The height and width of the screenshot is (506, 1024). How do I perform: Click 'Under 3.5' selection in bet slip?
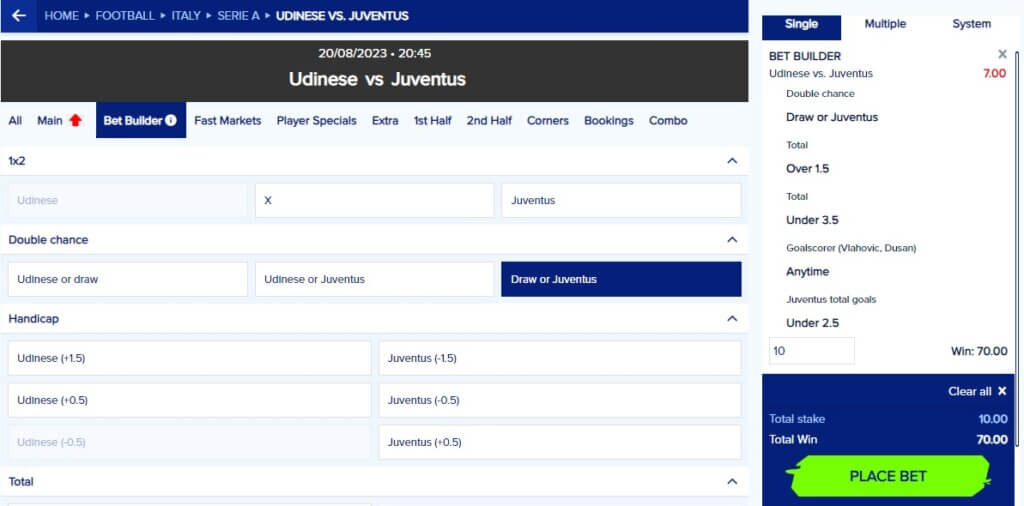click(812, 220)
